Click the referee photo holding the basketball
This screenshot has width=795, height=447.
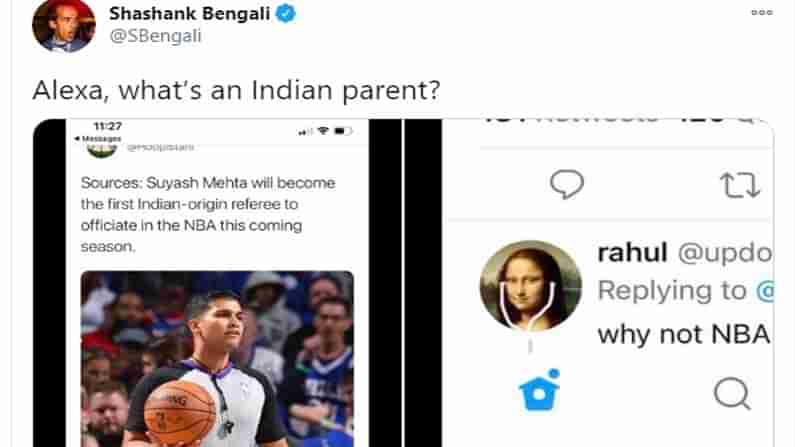click(x=217, y=358)
